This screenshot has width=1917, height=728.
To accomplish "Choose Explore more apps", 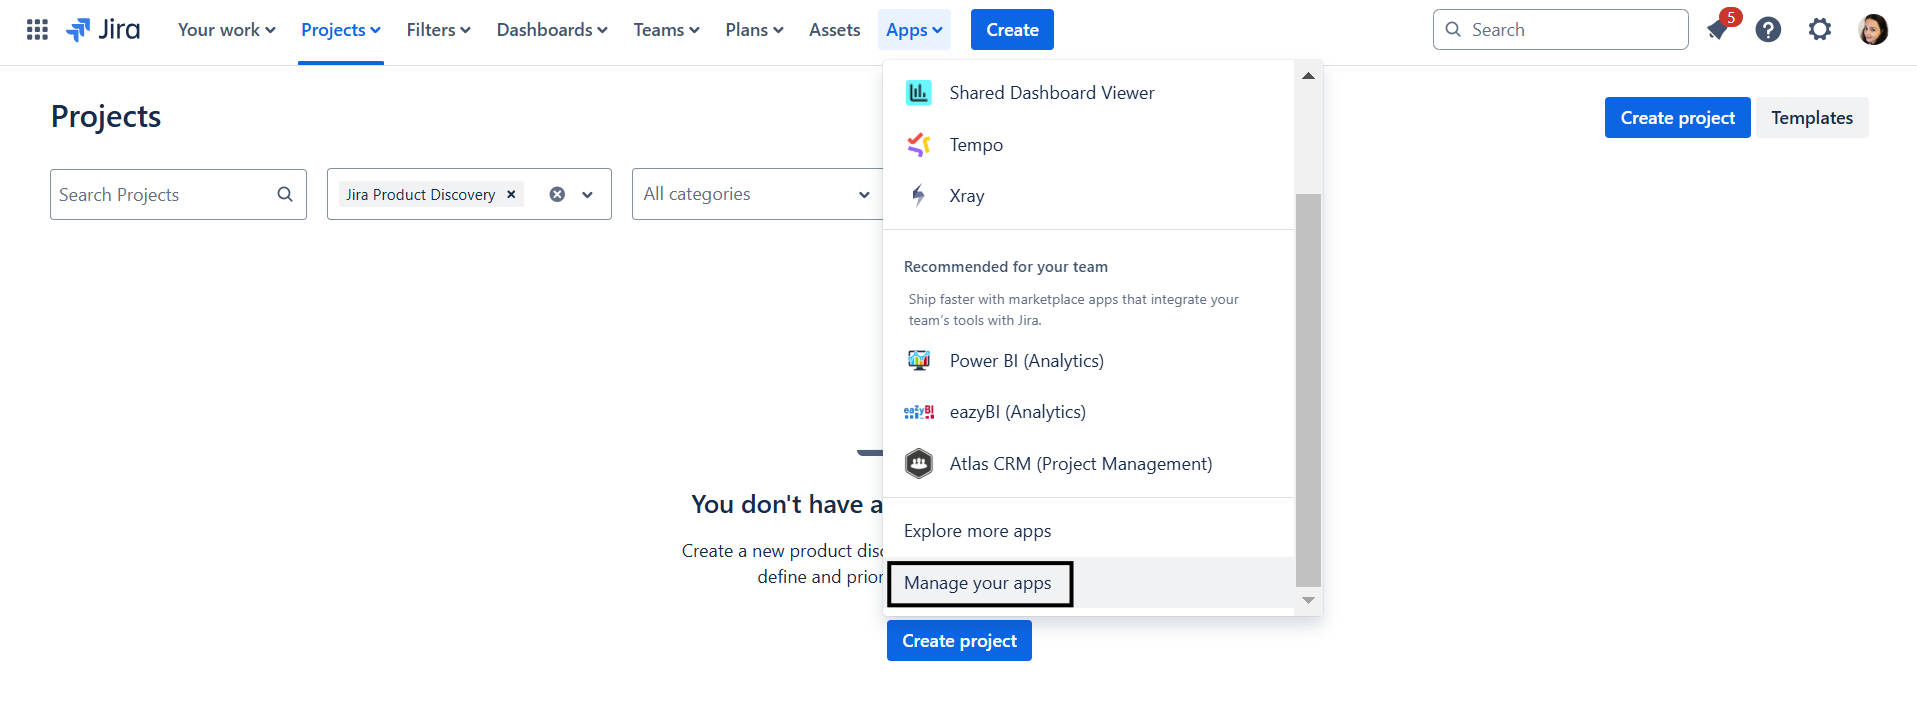I will (1089, 531).
